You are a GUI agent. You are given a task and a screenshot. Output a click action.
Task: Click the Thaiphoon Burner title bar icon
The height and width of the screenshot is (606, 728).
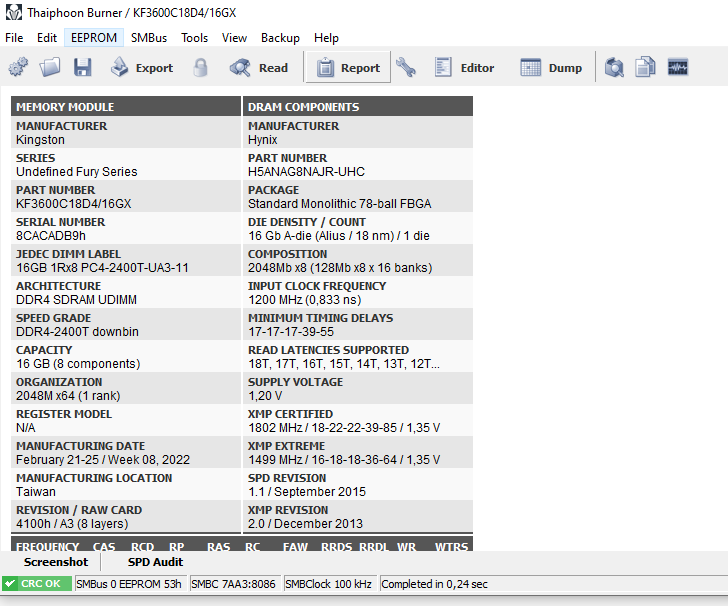pyautogui.click(x=13, y=13)
